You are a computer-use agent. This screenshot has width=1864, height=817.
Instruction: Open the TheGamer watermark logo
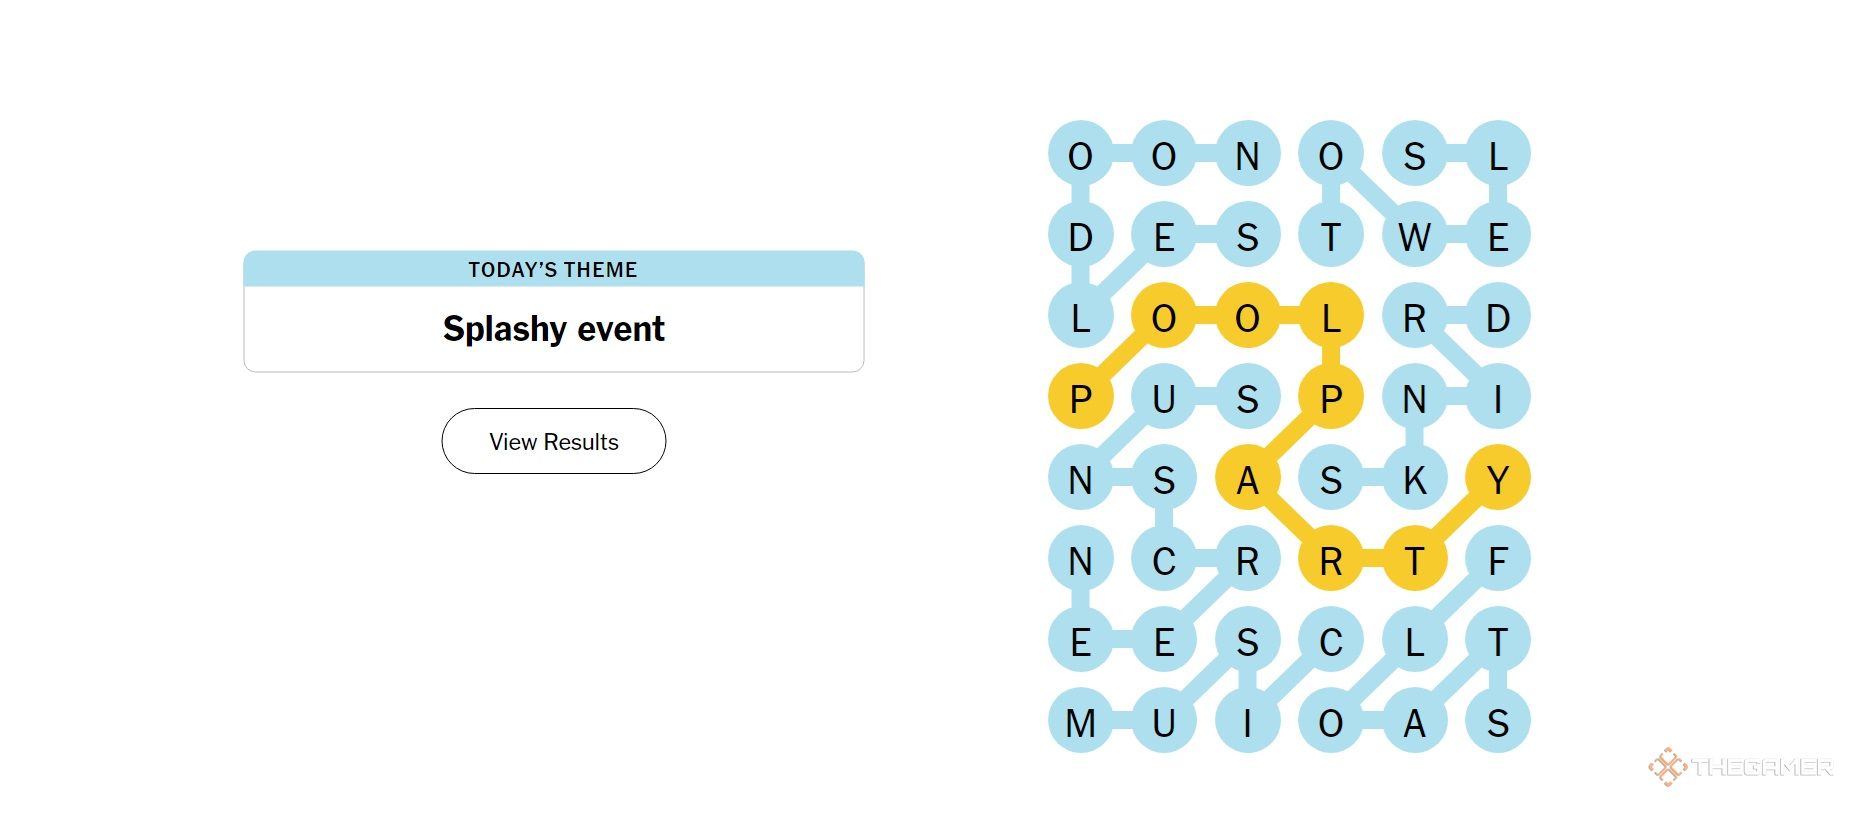pyautogui.click(x=1740, y=767)
